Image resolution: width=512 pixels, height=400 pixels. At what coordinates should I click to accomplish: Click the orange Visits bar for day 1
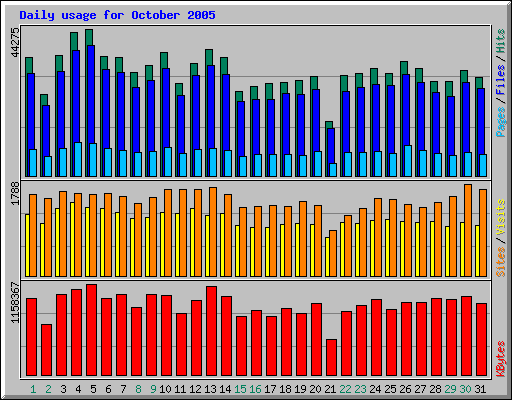[x=33, y=235]
